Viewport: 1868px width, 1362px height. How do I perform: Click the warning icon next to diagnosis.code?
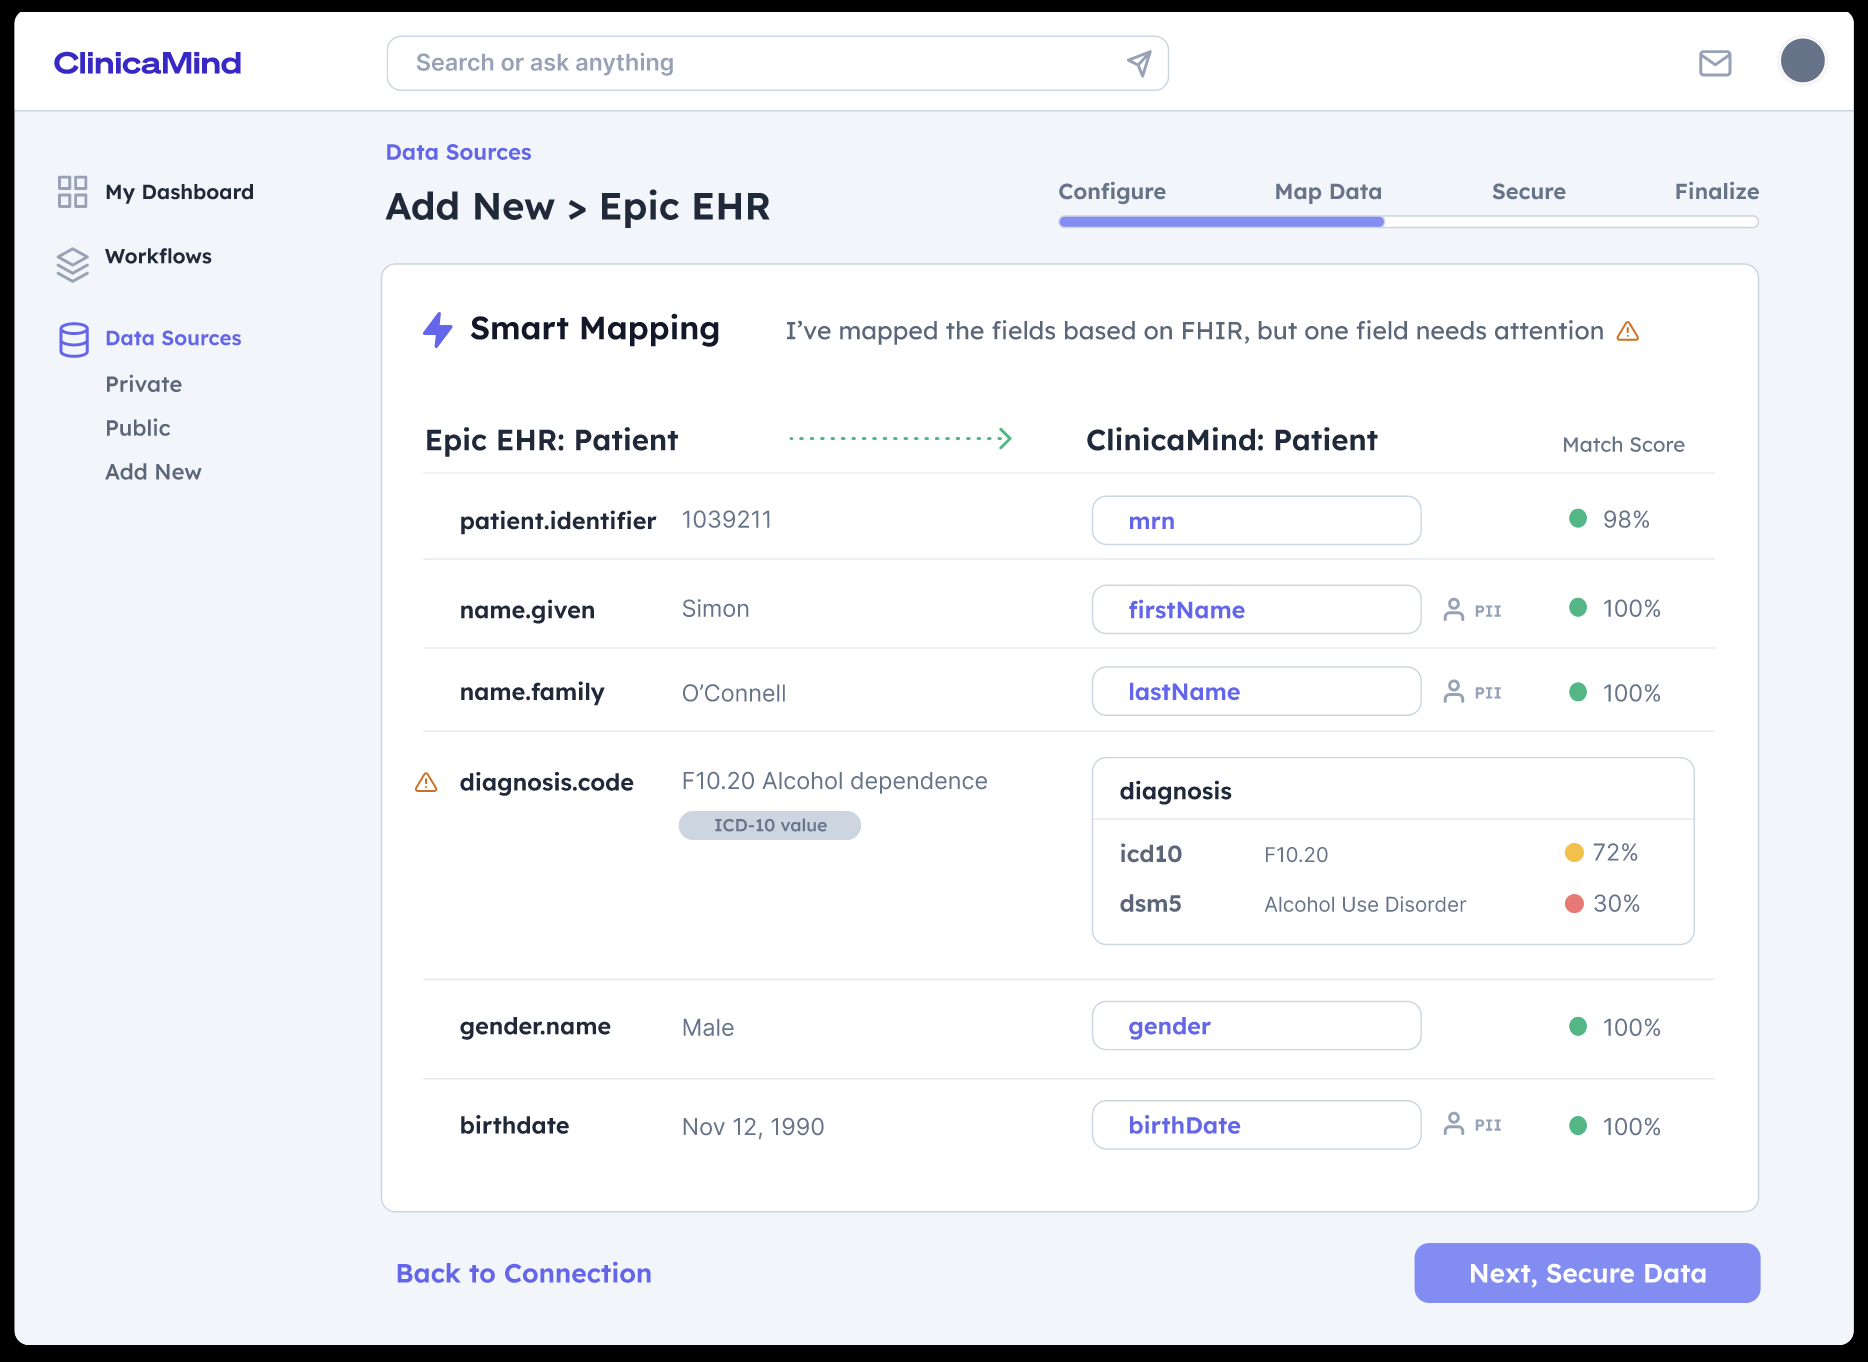[x=426, y=782]
